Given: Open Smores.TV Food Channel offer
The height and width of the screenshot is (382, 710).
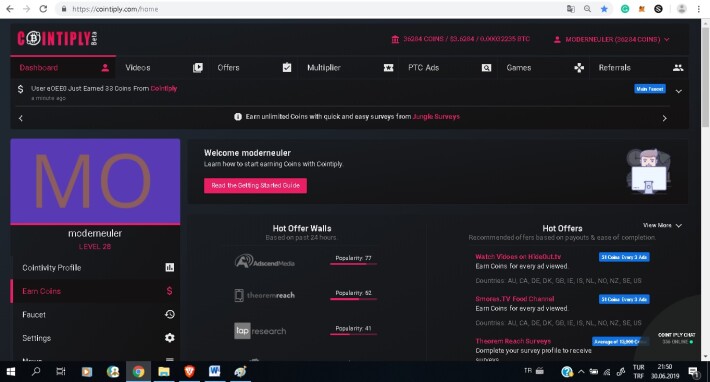Looking at the screenshot, I should 514,299.
